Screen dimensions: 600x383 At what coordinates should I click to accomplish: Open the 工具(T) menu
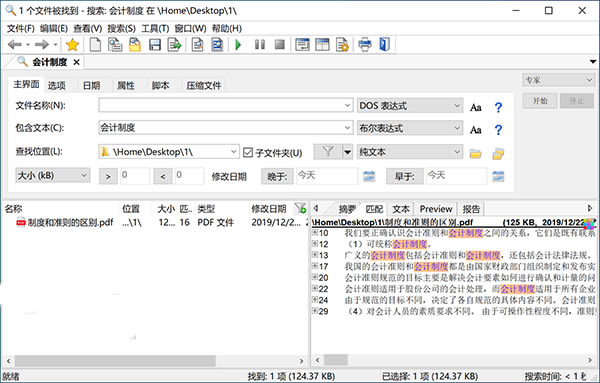click(x=155, y=28)
